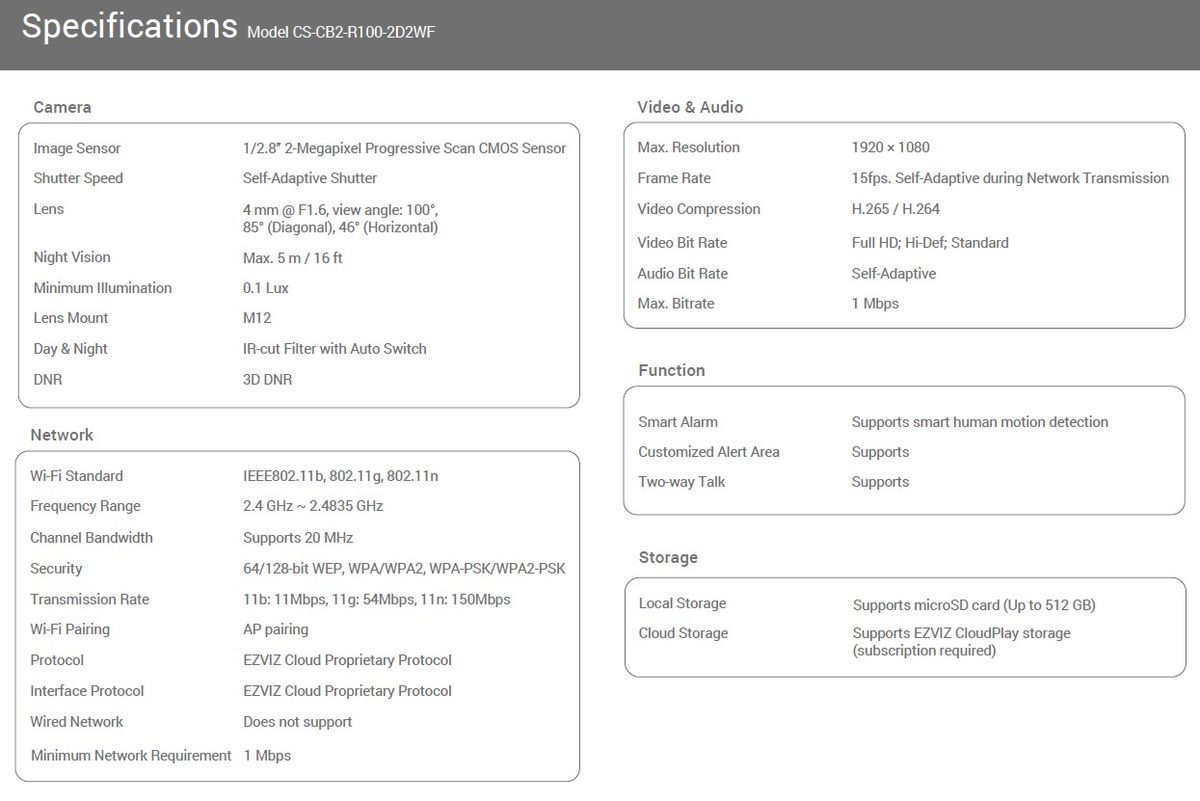Screen dimensions: 1200x801
Task: Select the Two-way Talk label
Action: (x=682, y=482)
